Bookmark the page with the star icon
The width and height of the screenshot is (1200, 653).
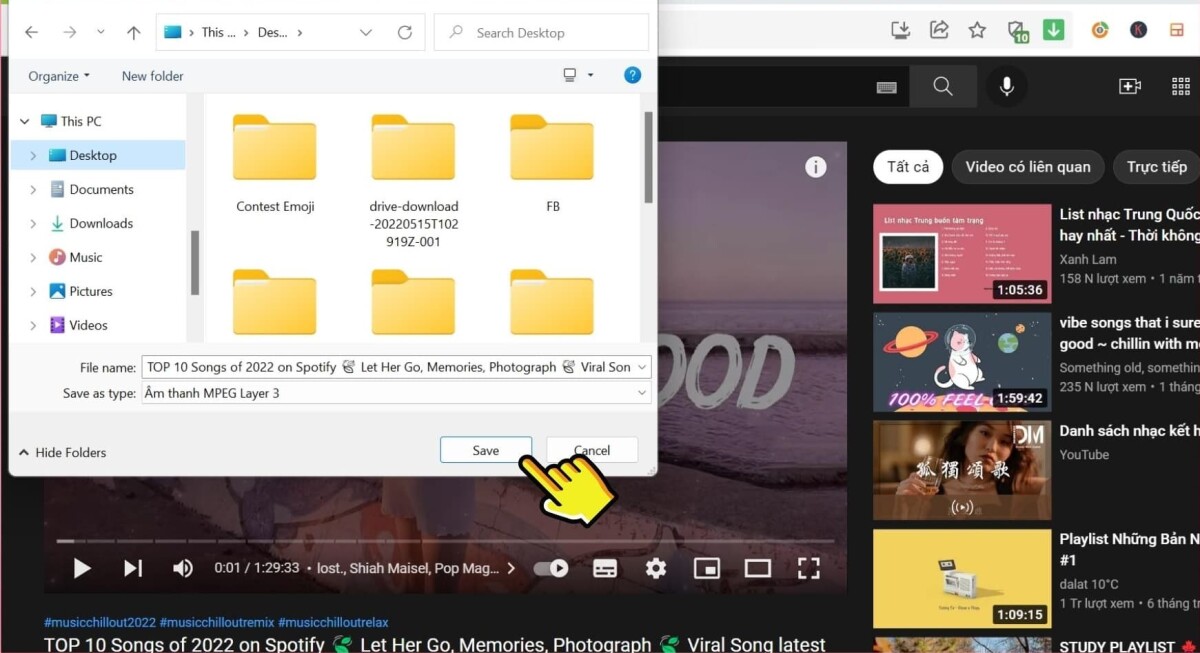pyautogui.click(x=977, y=30)
